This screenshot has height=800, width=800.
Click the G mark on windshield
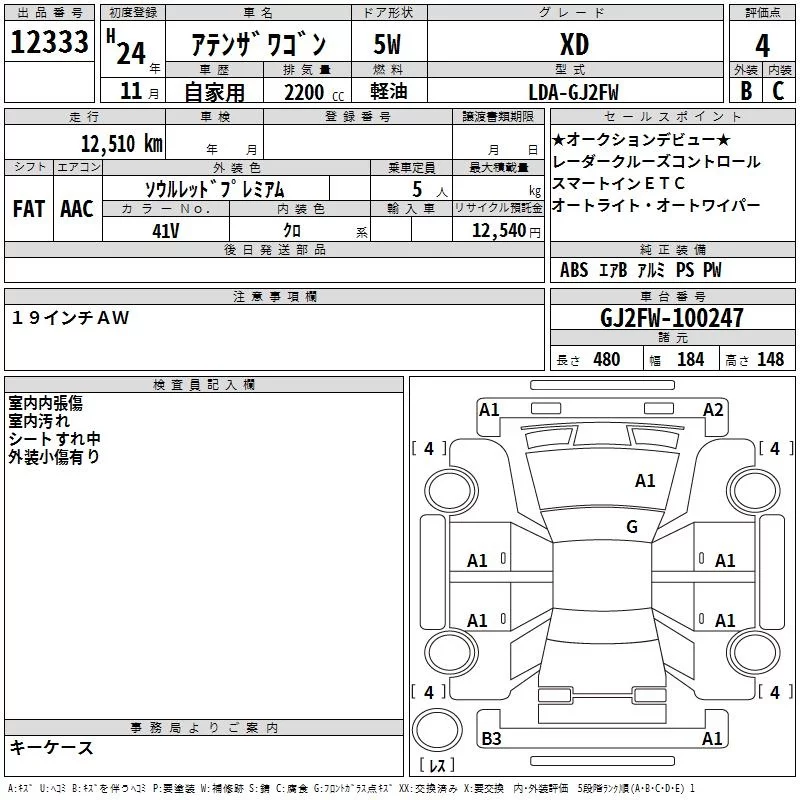coord(632,526)
